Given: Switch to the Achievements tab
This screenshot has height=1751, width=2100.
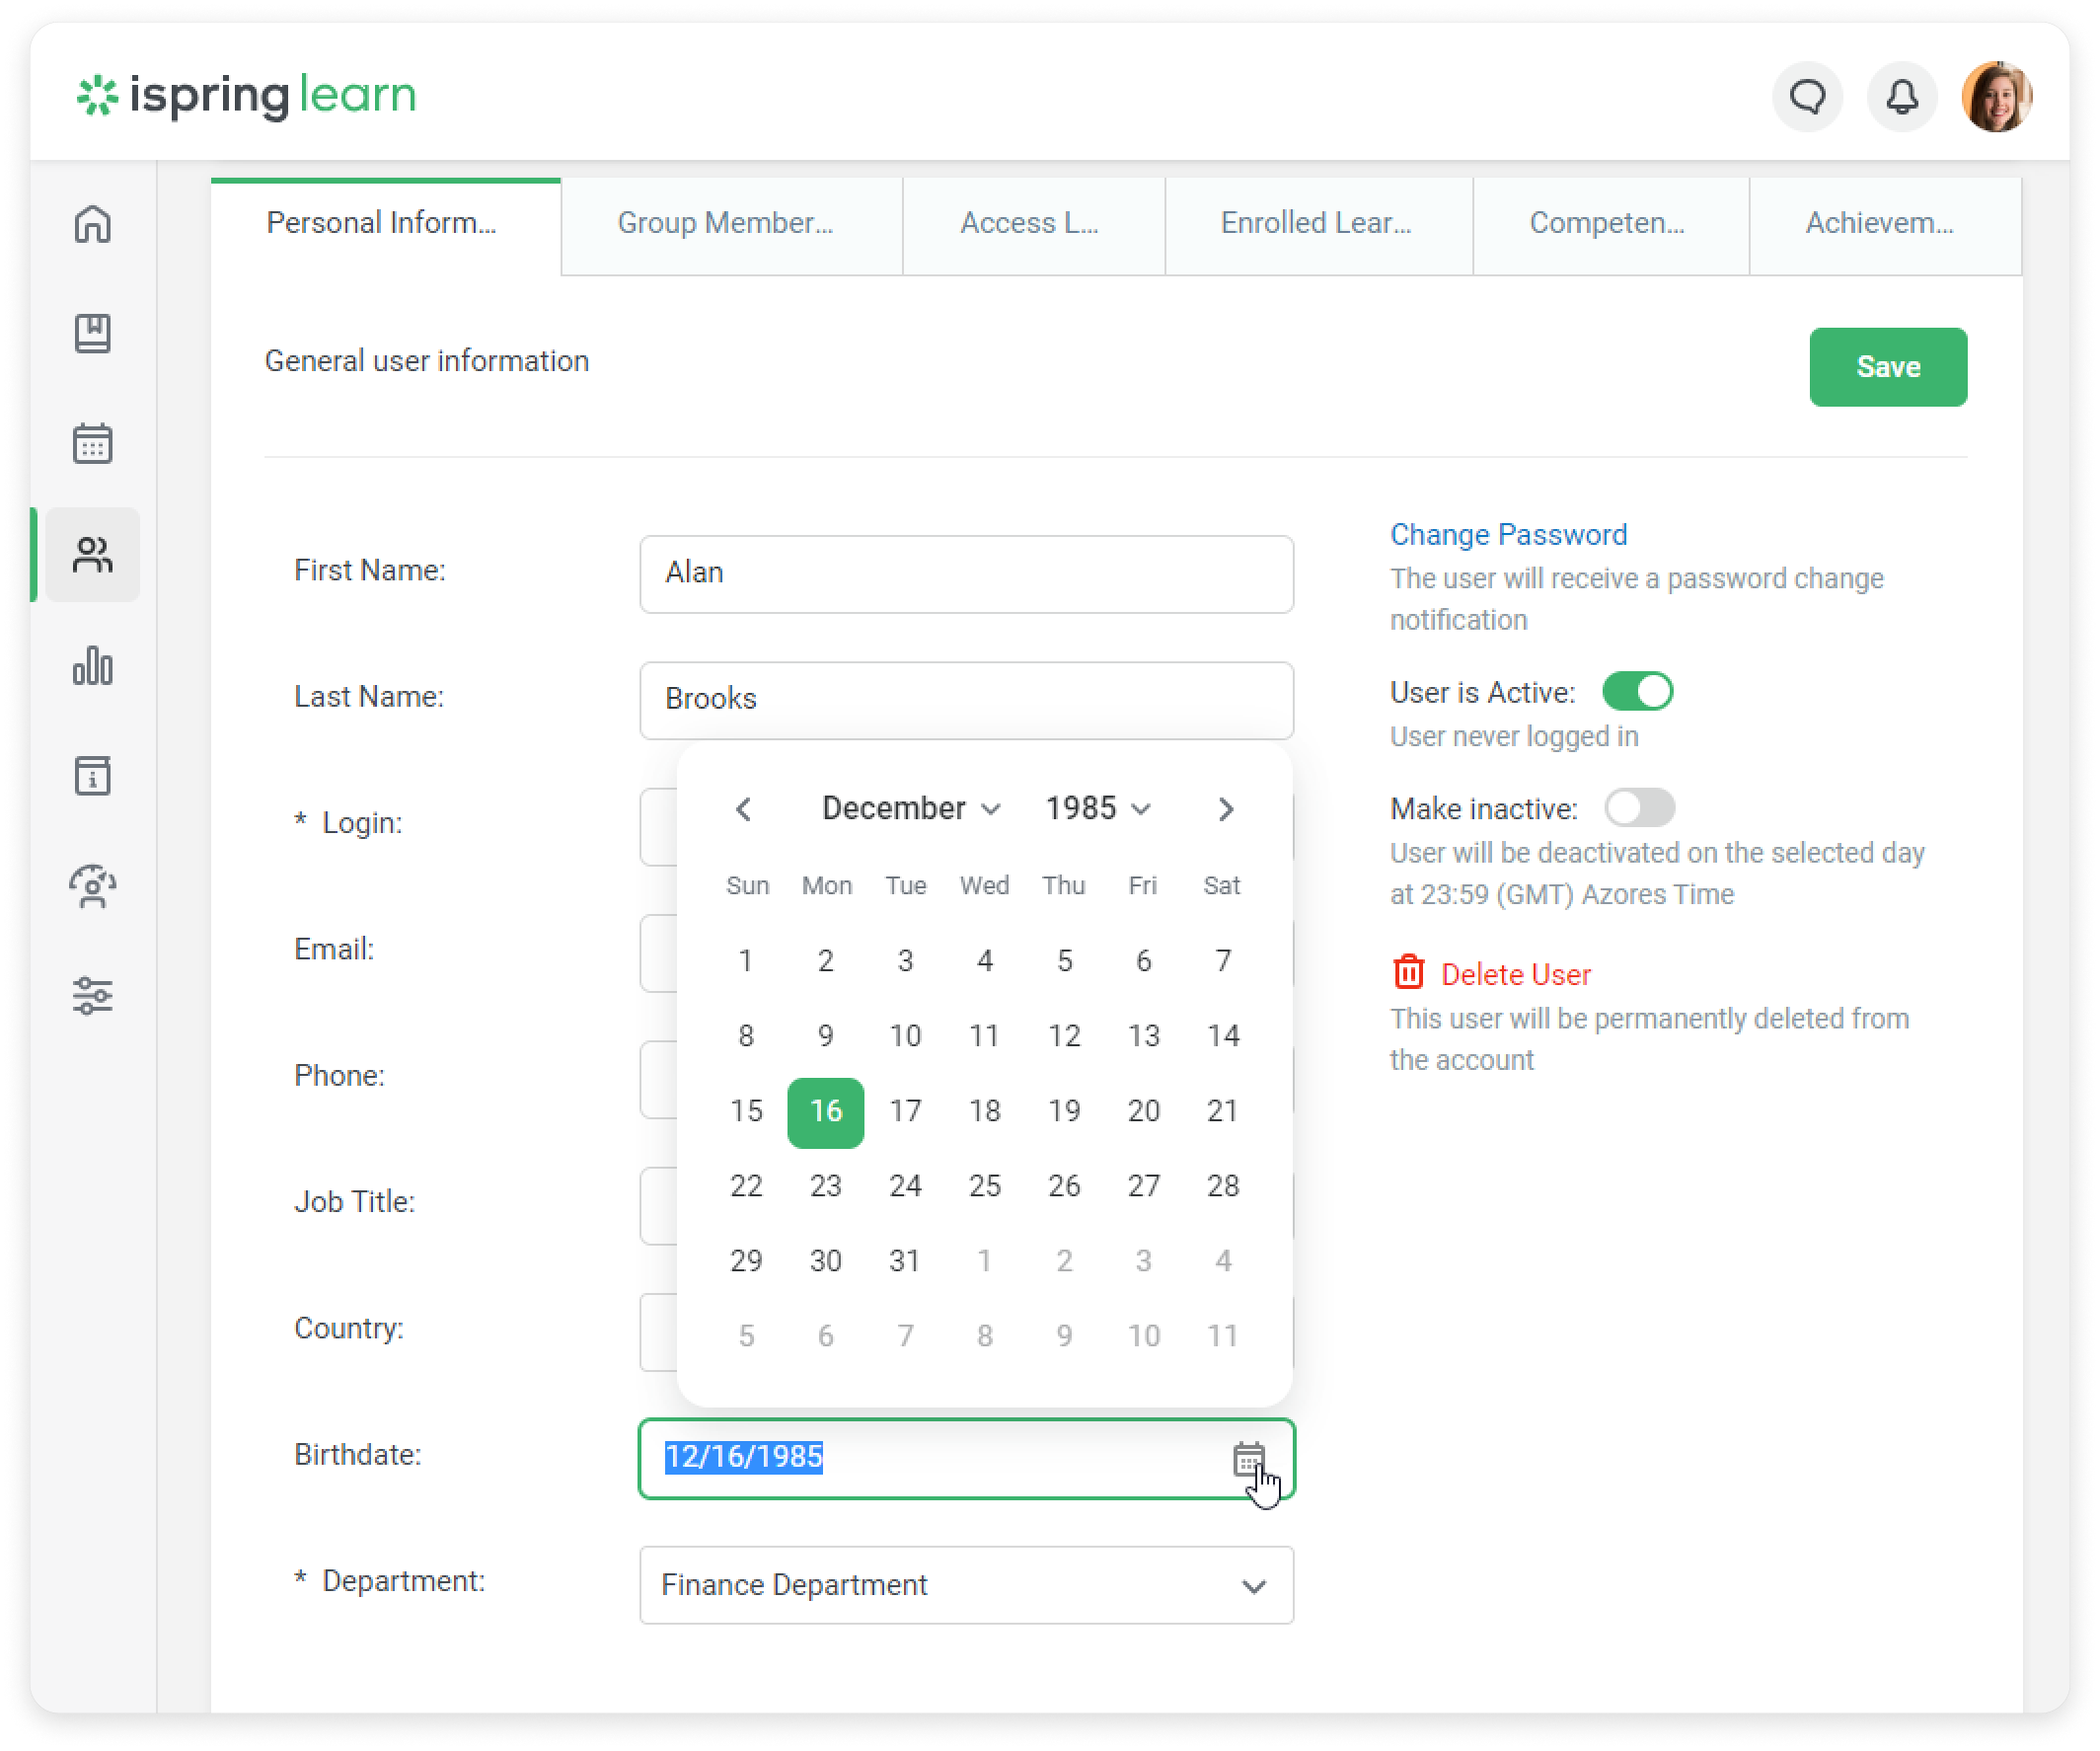Looking at the screenshot, I should 1883,224.
